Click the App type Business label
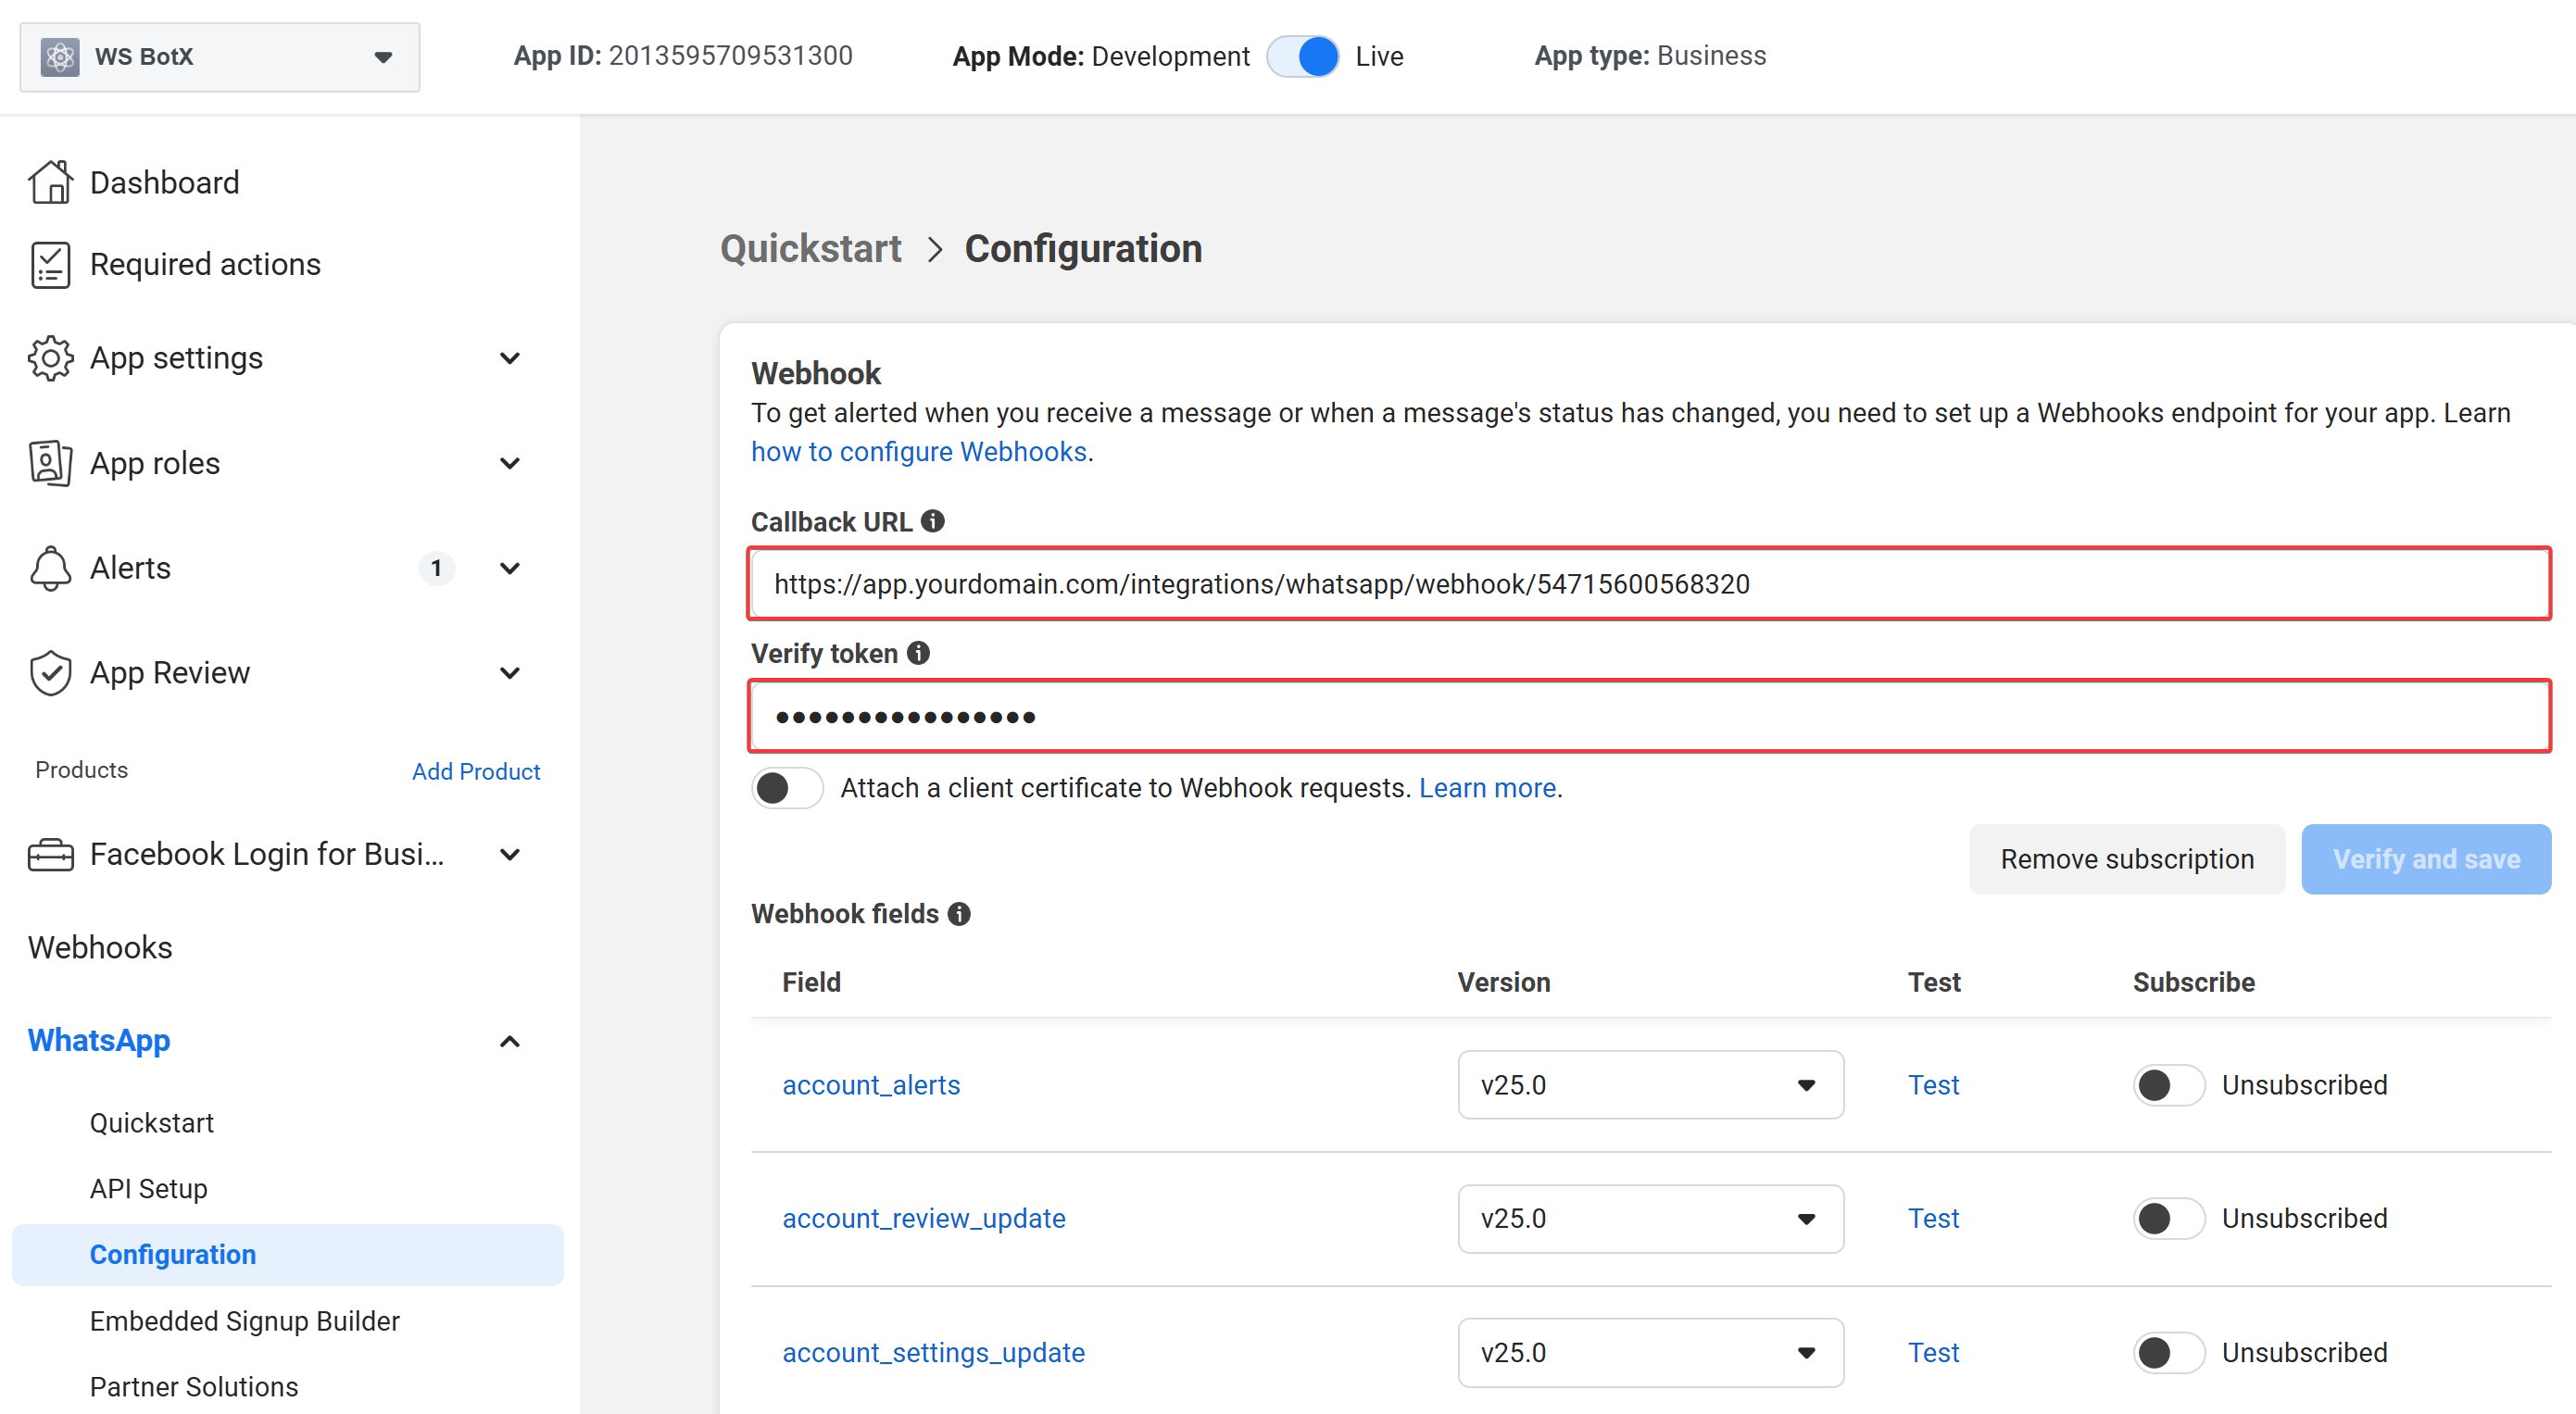 point(1650,56)
